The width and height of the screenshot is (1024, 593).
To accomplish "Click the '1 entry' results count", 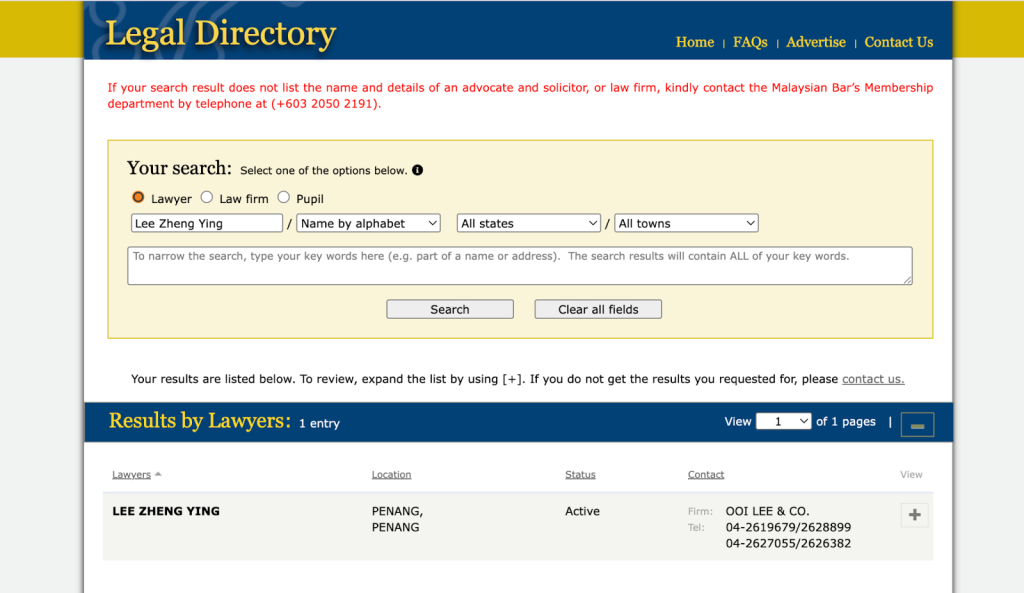I will point(319,423).
